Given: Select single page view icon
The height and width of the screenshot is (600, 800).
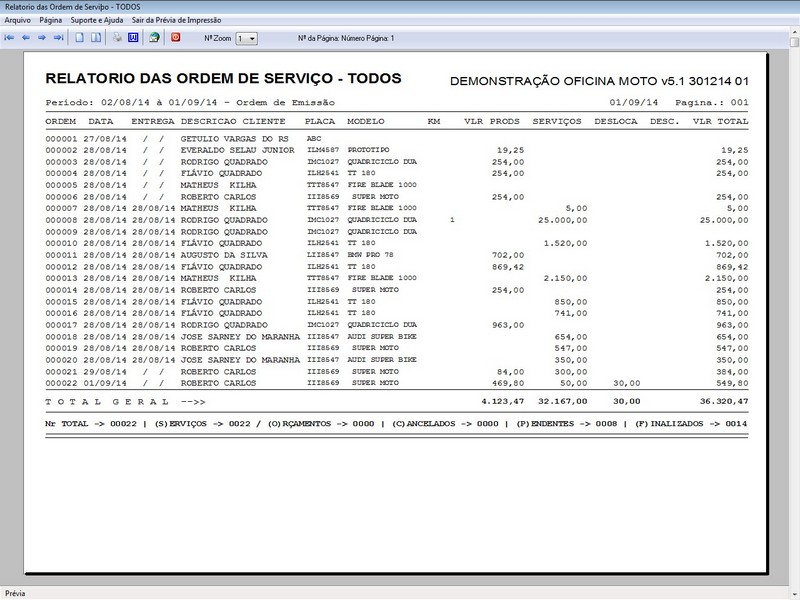Looking at the screenshot, I should (x=80, y=38).
